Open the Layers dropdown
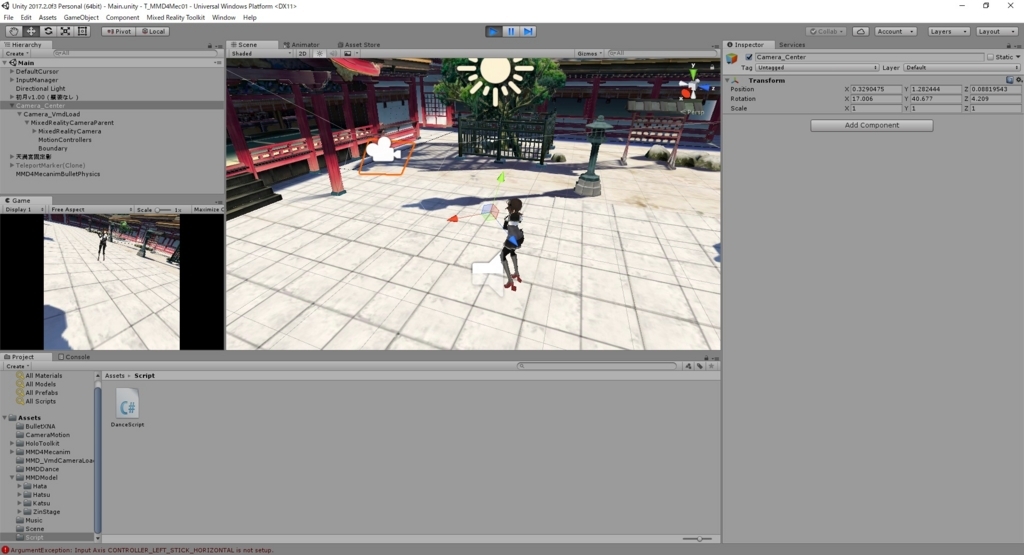The height and width of the screenshot is (555, 1024). tap(948, 31)
